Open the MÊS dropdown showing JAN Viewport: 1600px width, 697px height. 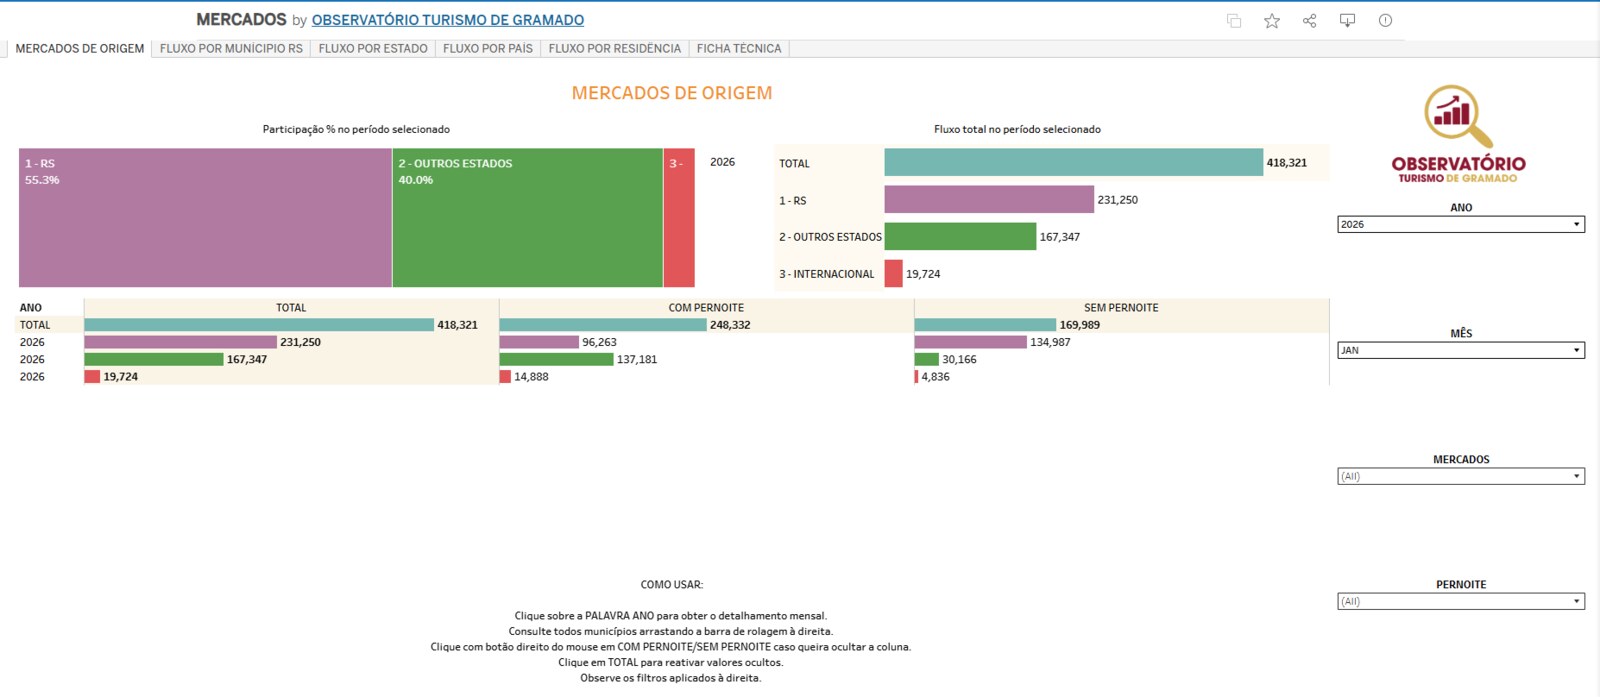1461,350
